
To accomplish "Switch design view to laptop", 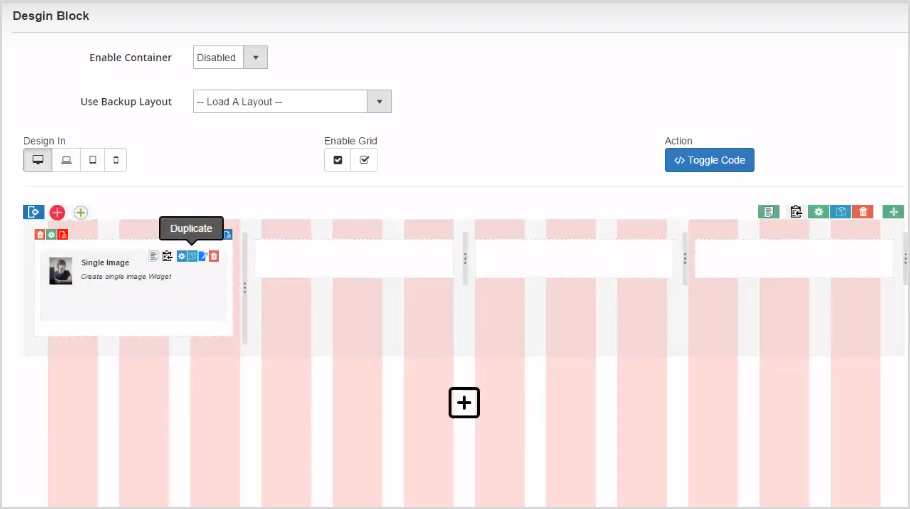I will click(x=66, y=160).
